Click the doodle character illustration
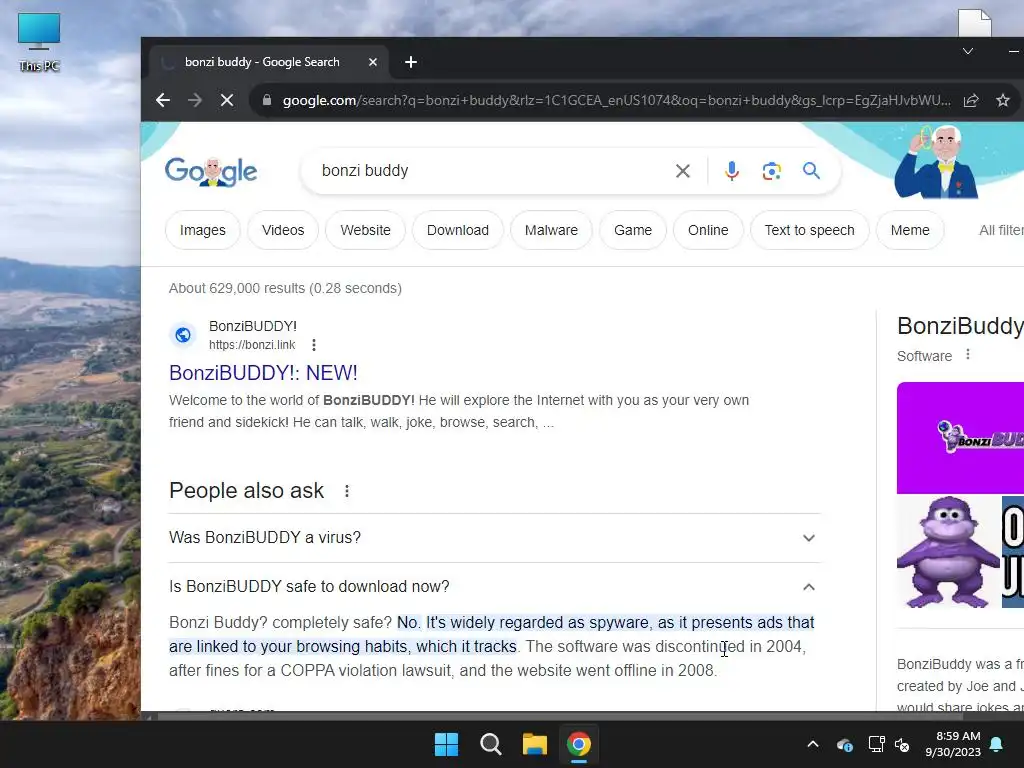 [x=936, y=162]
